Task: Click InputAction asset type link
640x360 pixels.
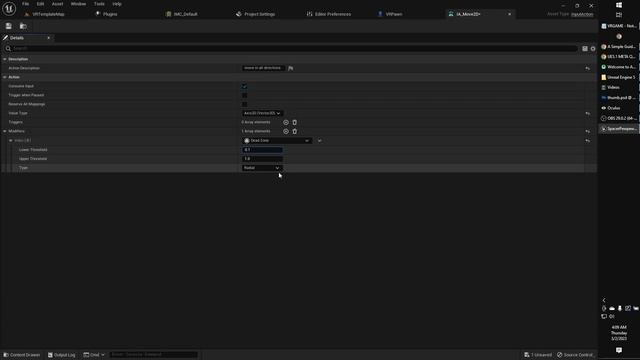Action: point(582,14)
